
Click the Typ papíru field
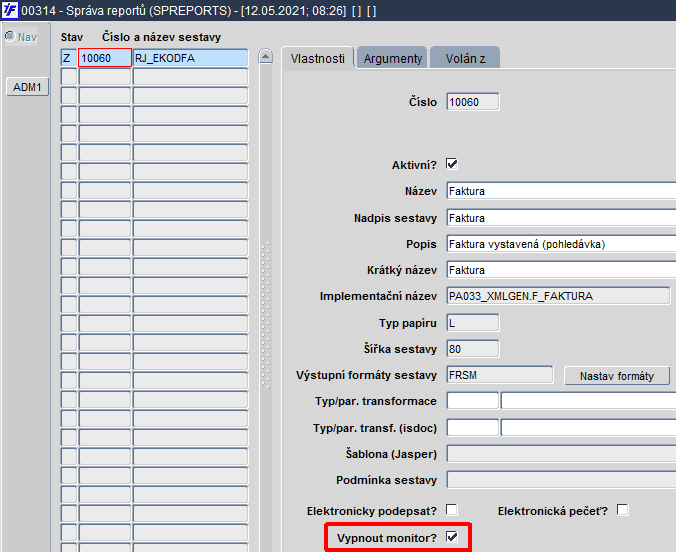(x=473, y=323)
